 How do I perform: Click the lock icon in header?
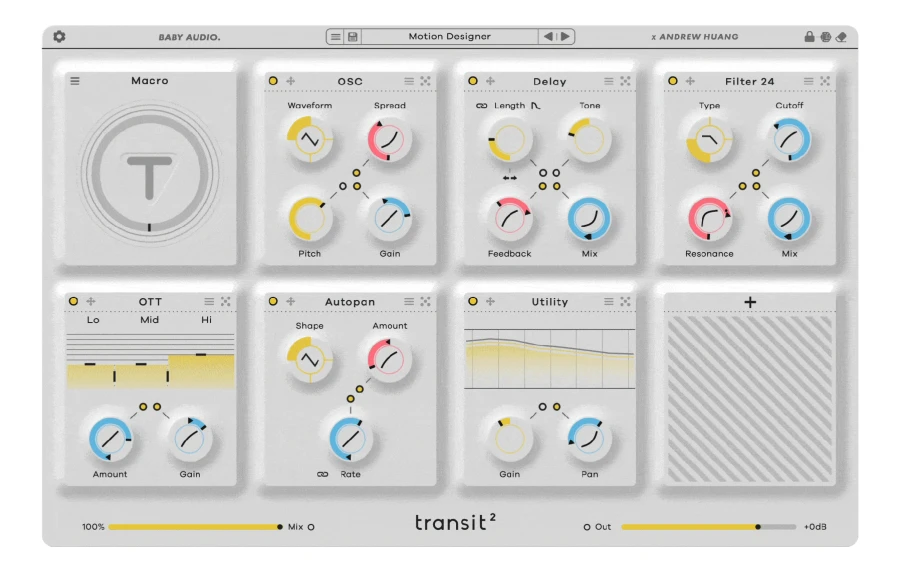click(809, 37)
